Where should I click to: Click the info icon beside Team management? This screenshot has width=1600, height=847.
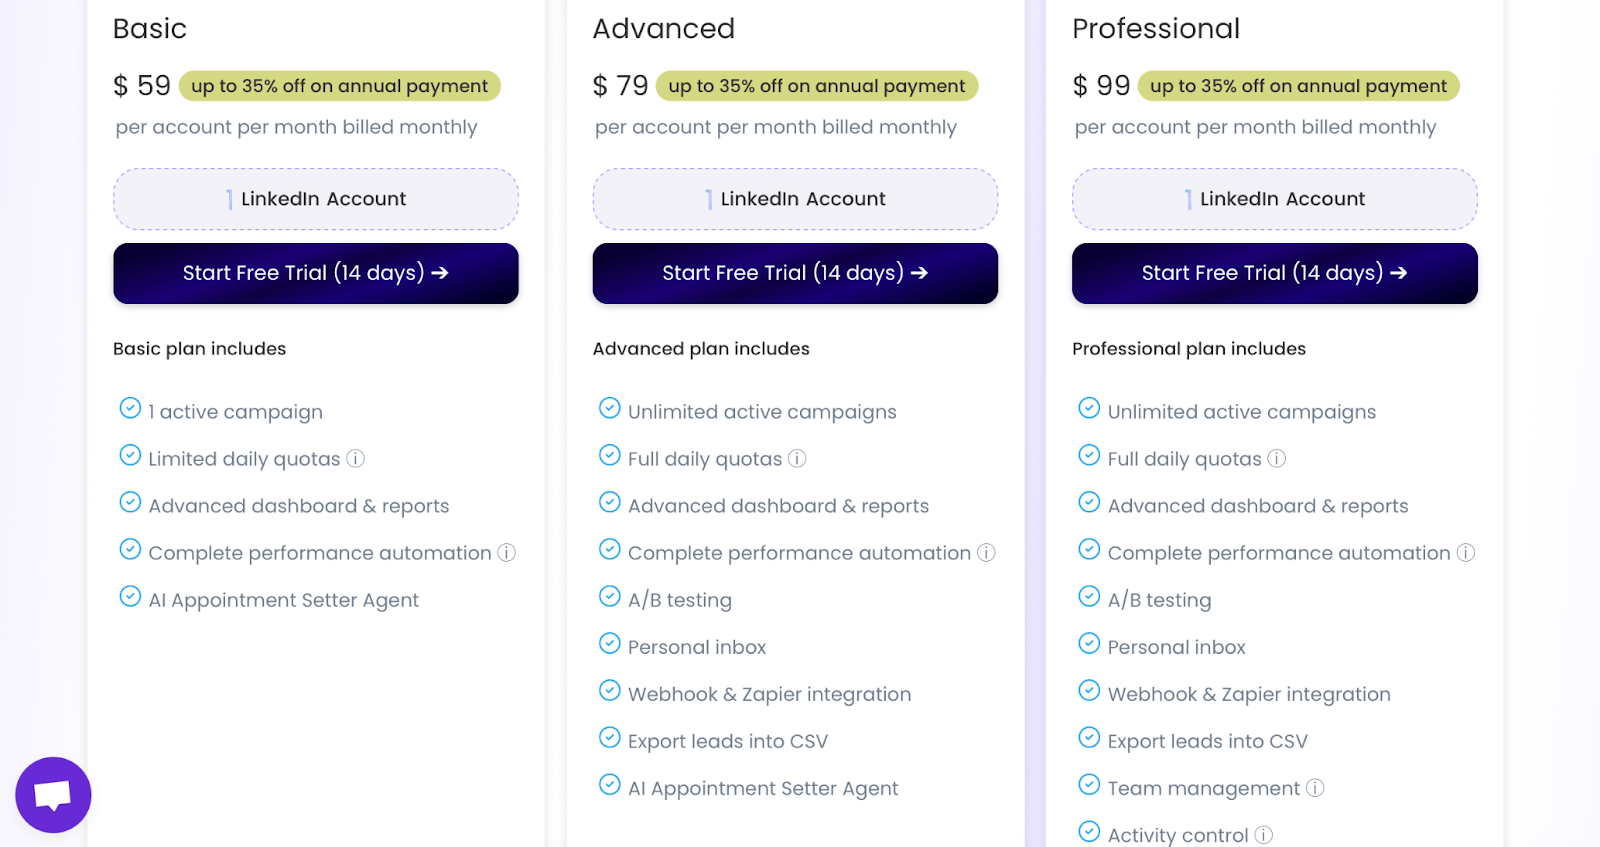click(x=1315, y=788)
